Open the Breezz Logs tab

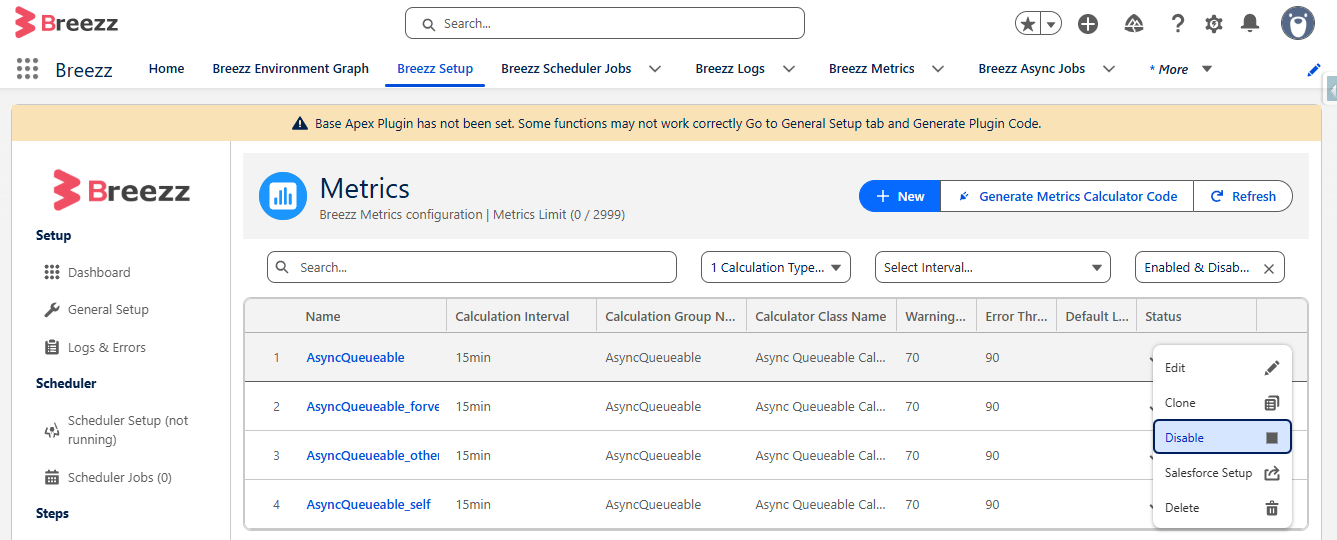tap(730, 69)
